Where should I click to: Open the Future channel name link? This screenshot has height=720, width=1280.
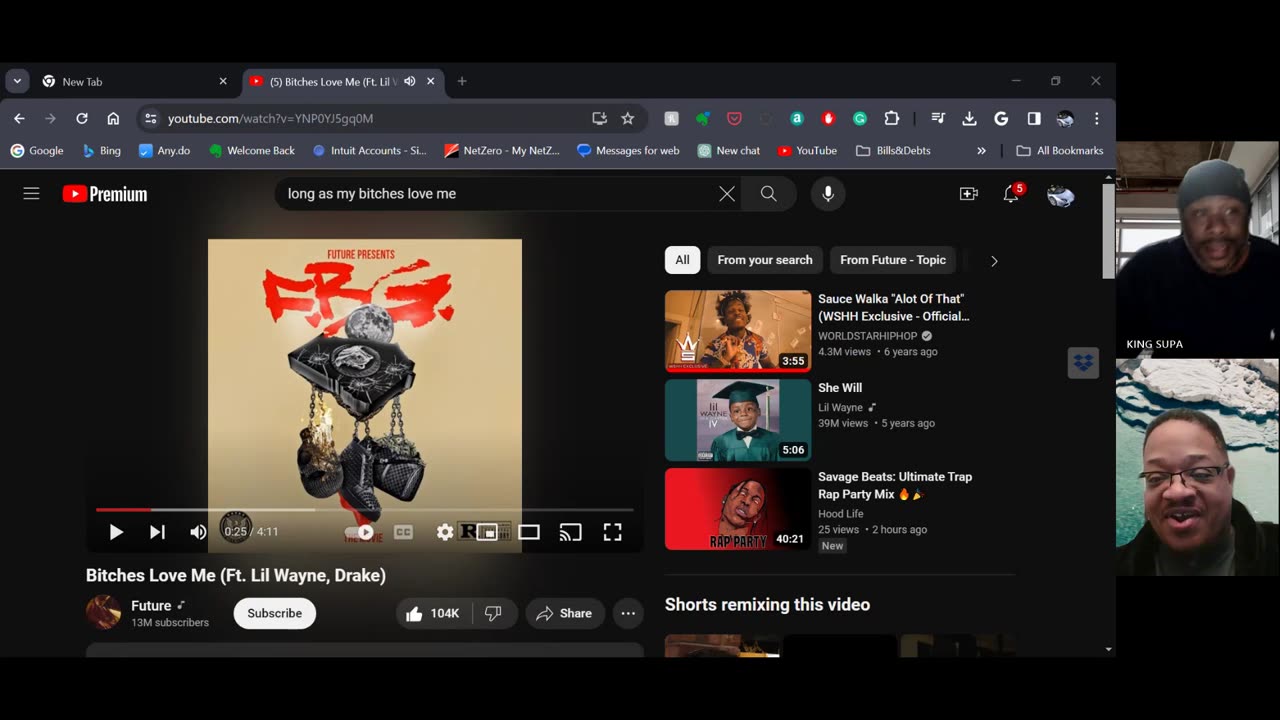151,605
